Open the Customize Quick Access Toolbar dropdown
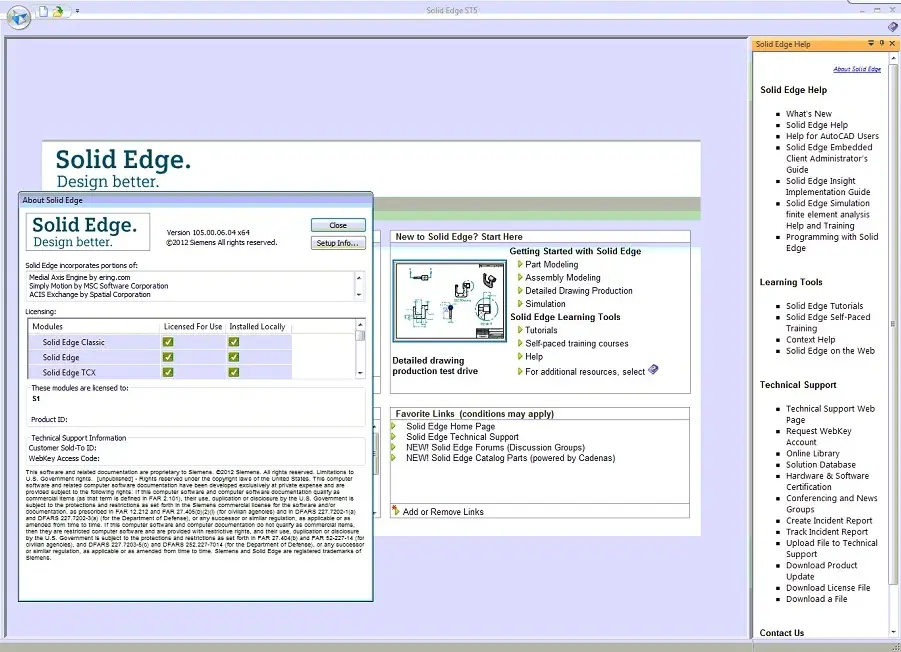This screenshot has height=652, width=901. pos(78,11)
